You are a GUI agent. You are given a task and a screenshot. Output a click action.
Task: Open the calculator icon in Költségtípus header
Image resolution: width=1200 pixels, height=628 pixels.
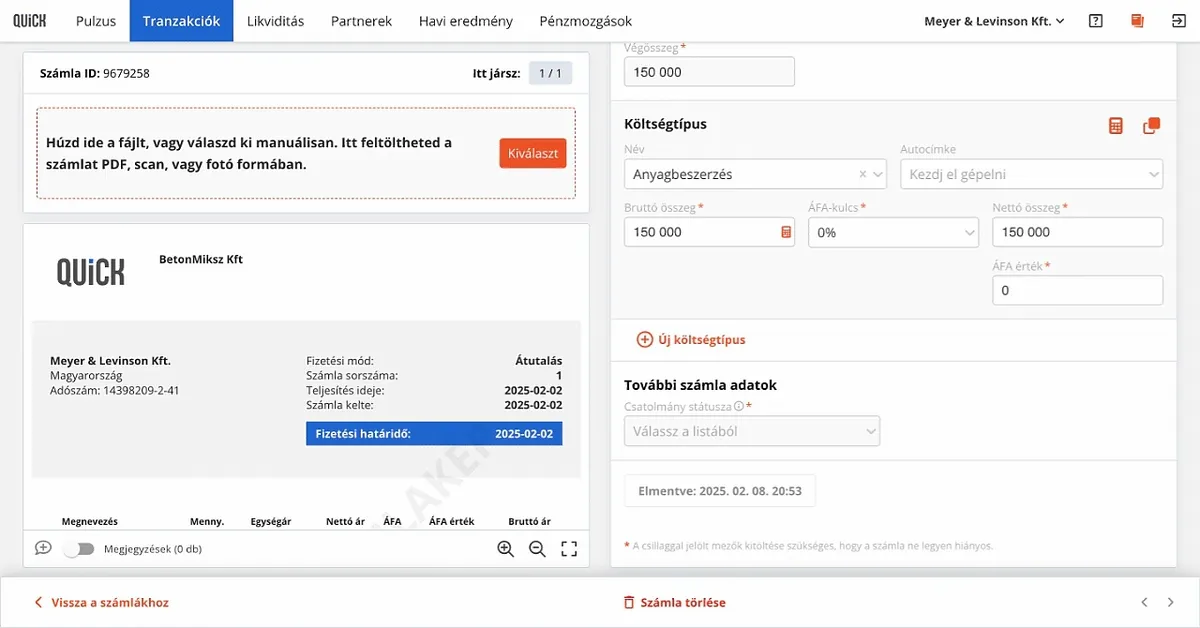coord(1116,125)
